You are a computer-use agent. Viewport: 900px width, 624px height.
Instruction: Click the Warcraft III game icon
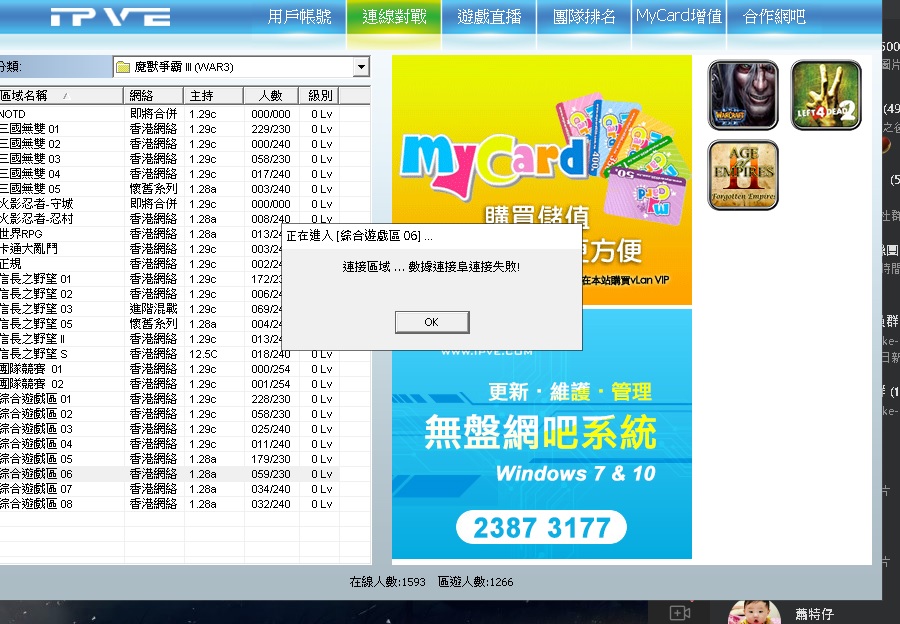742,95
